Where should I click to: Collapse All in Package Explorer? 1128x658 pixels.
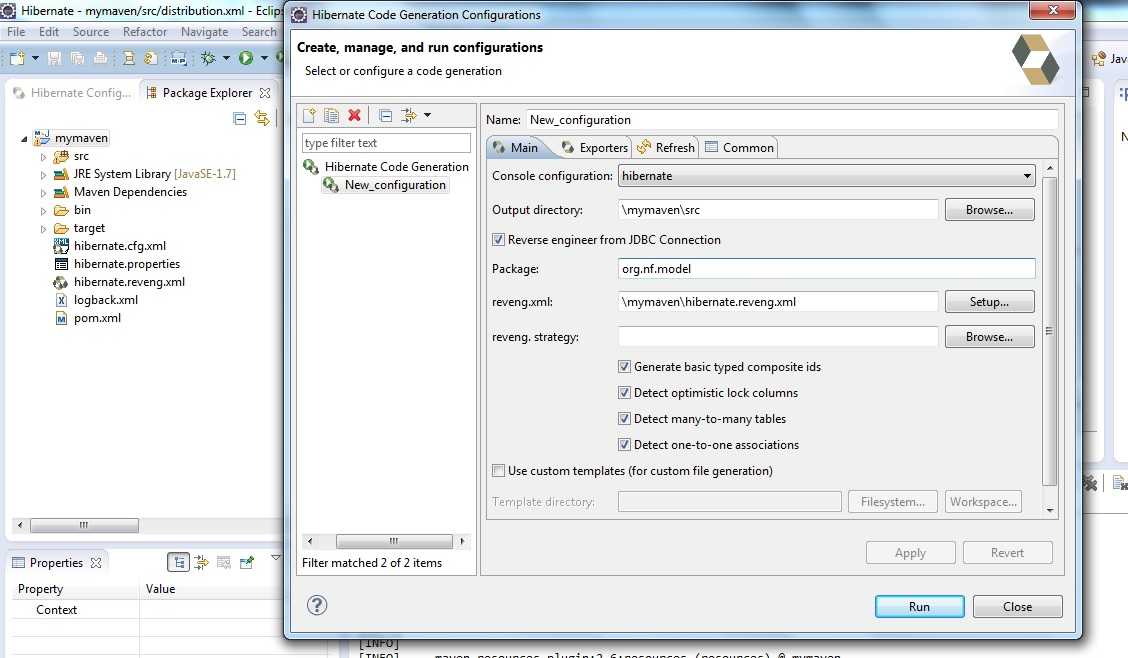pos(240,119)
